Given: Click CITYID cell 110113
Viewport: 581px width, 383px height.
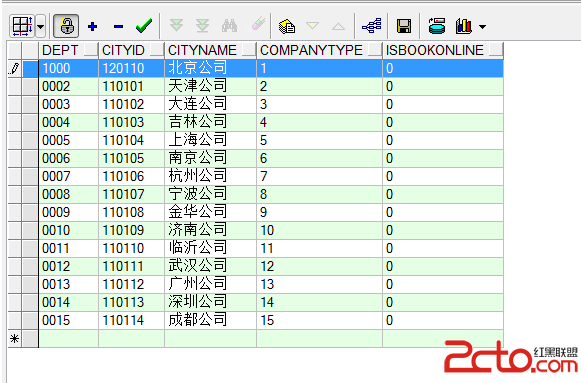Looking at the screenshot, I should click(132, 302).
